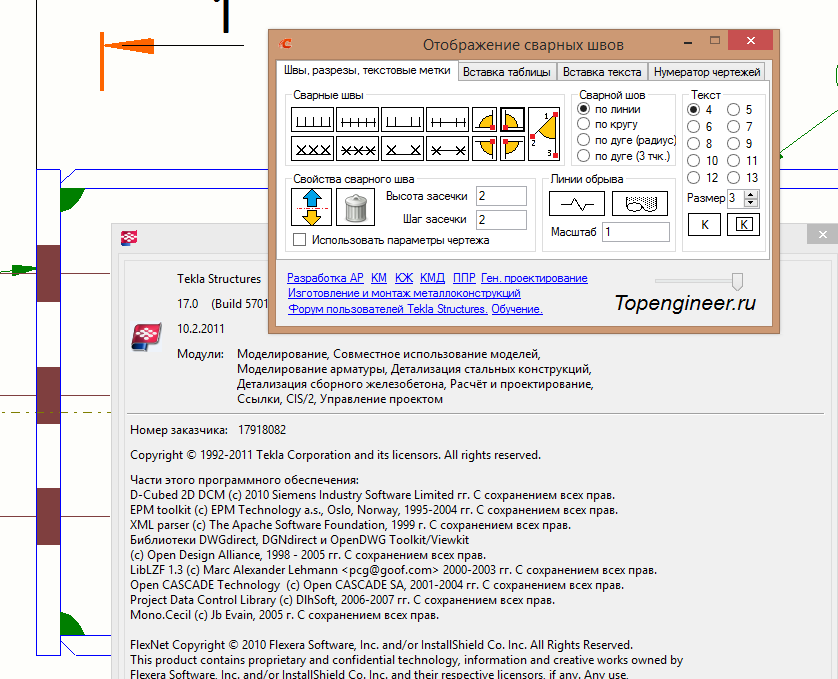Select the sparse crossed-tick weld seam icon

[x=447, y=120]
